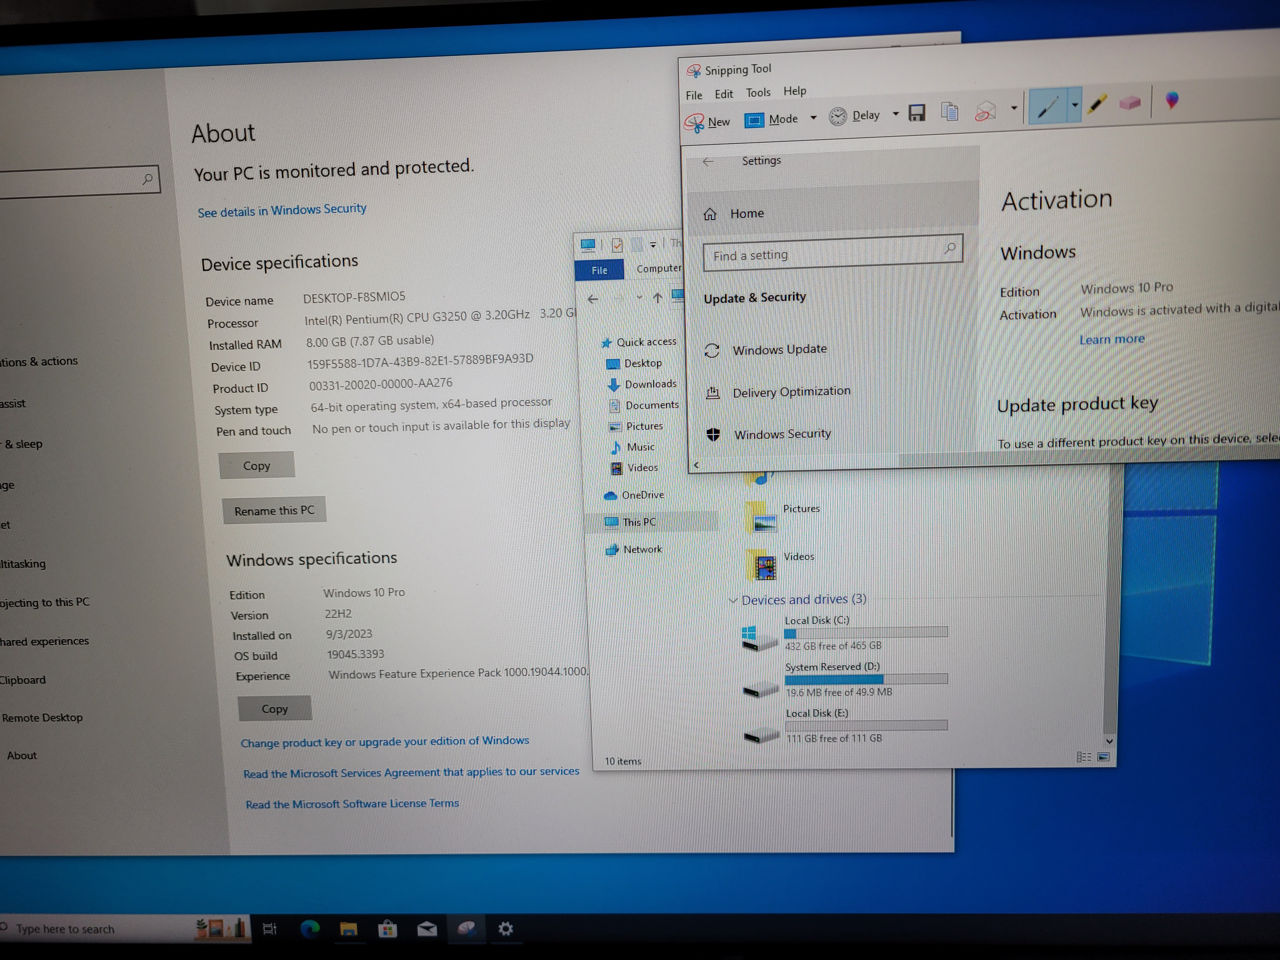Open recent locations dropdown in File Explorer
Viewport: 1280px width, 960px height.
639,298
